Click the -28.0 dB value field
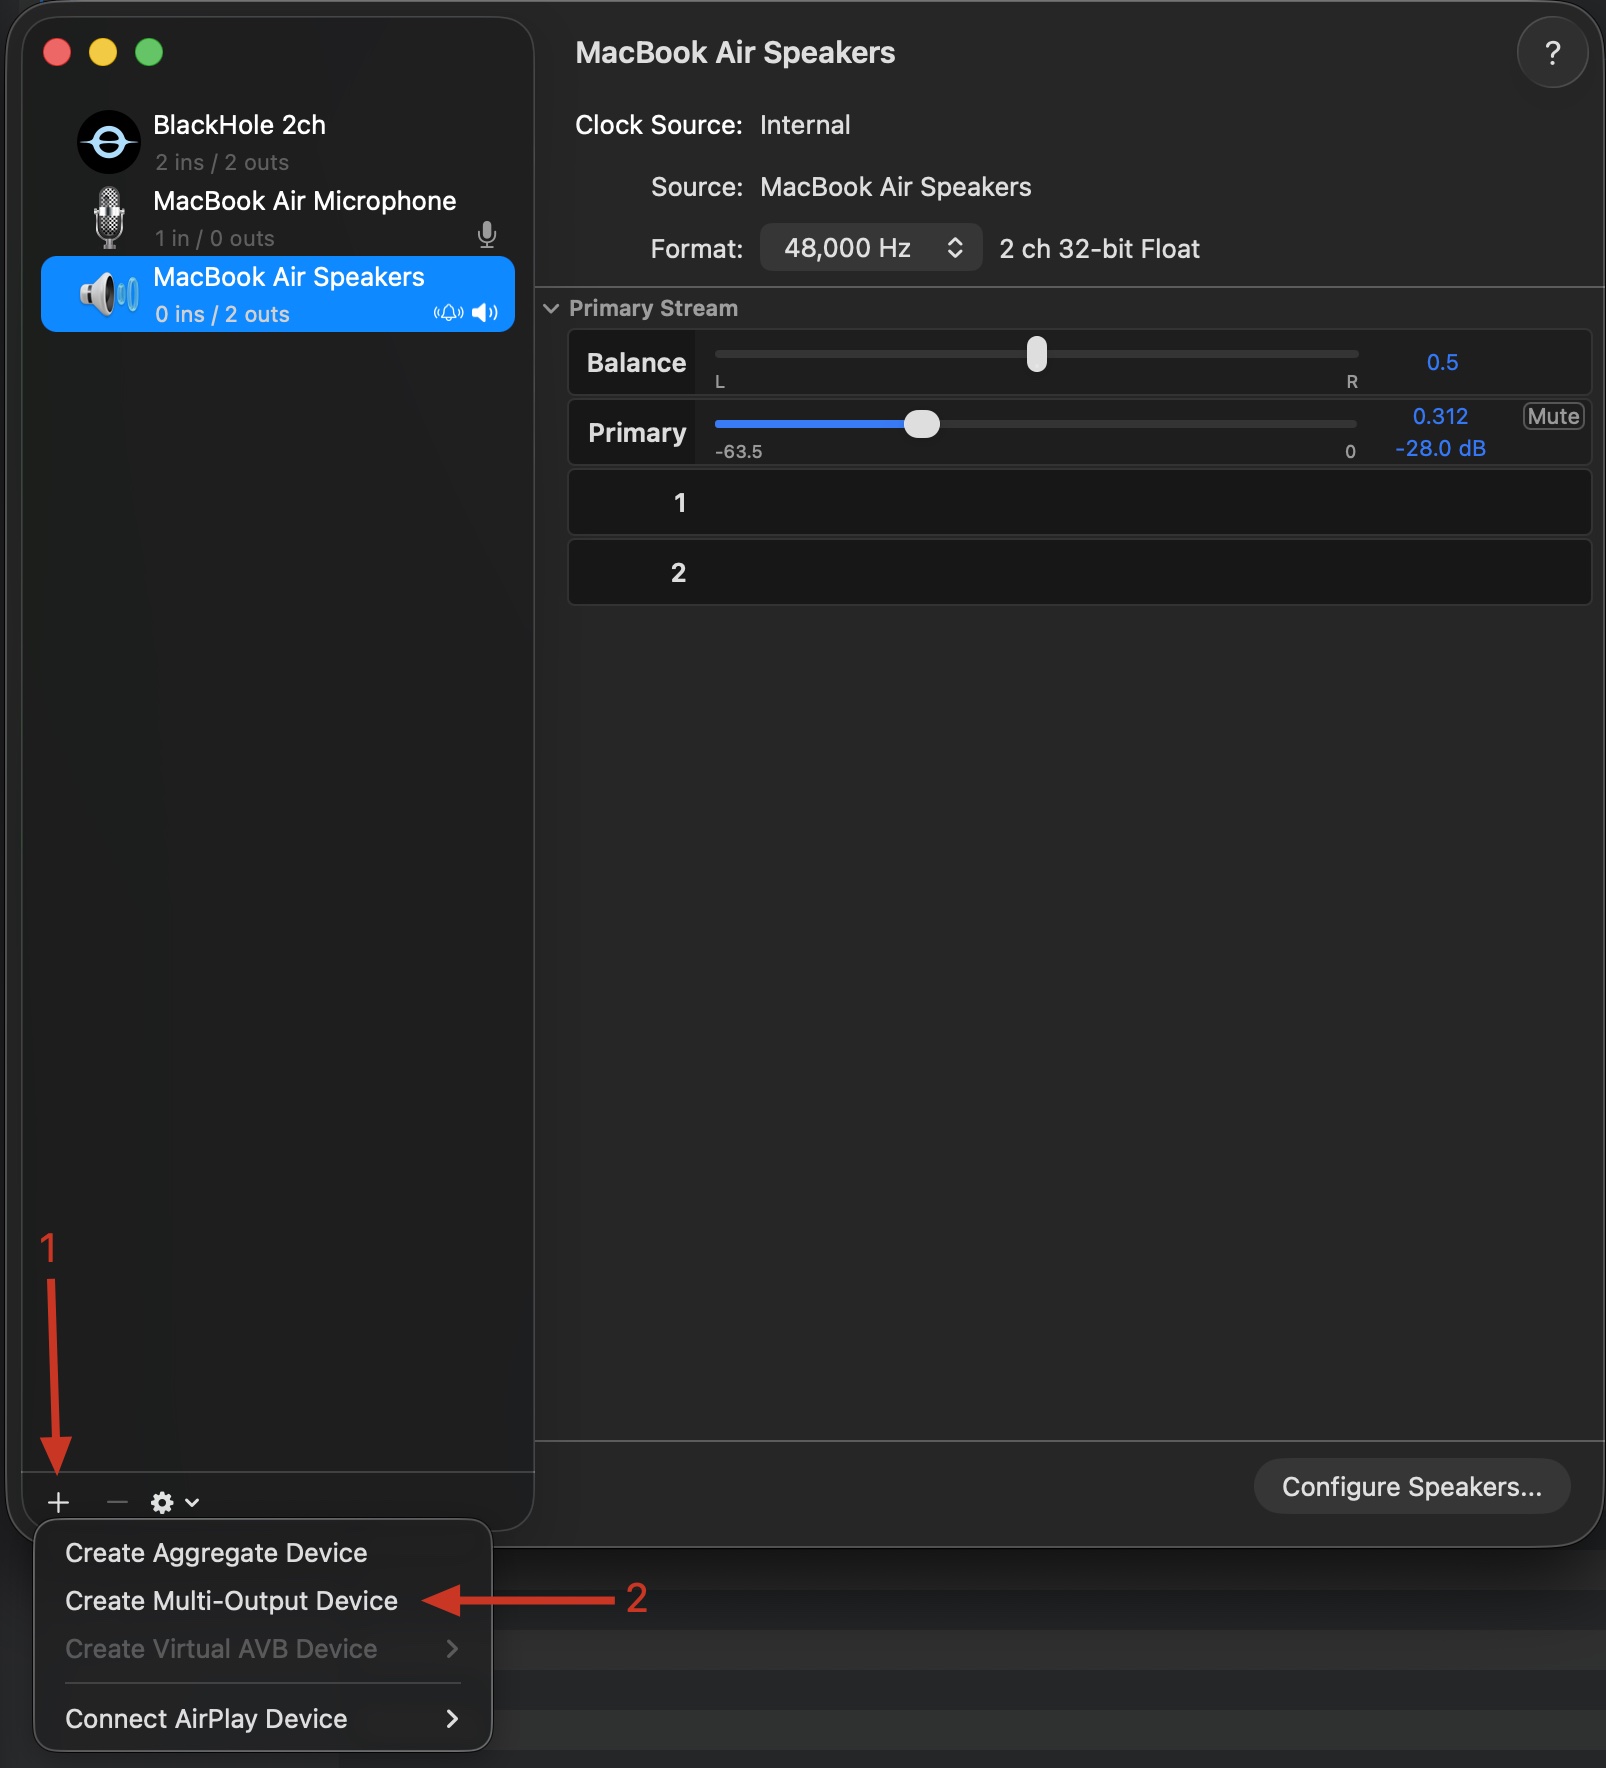The height and width of the screenshot is (1768, 1606). point(1440,448)
